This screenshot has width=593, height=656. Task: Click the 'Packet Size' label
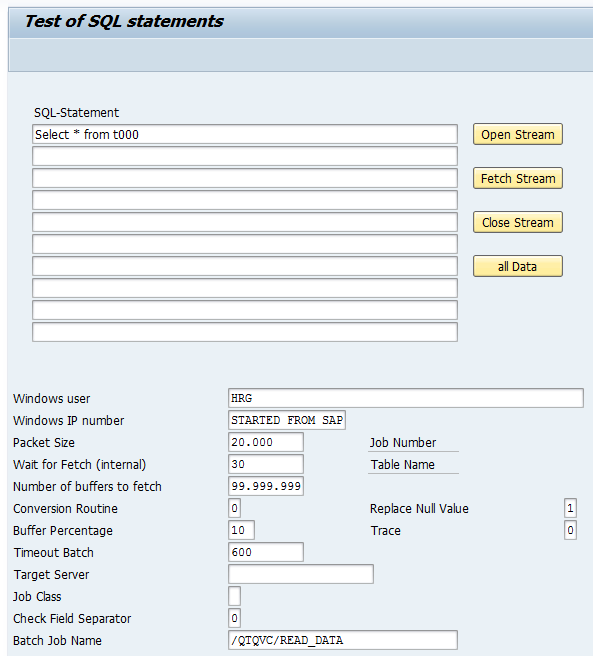44,443
